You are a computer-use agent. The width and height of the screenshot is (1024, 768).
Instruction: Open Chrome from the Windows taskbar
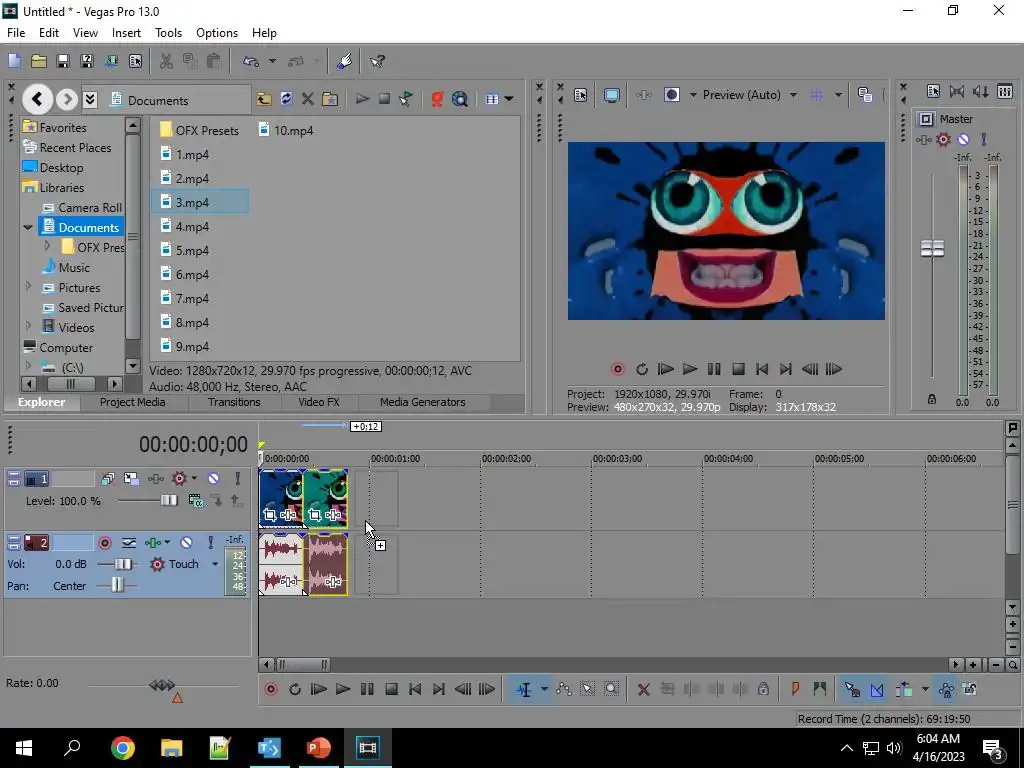point(123,748)
